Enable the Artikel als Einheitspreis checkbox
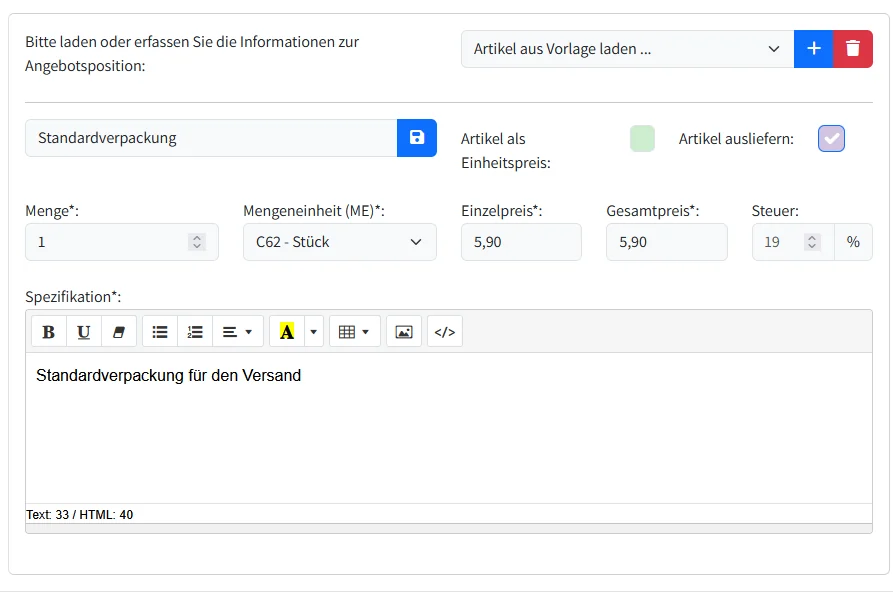 642,138
